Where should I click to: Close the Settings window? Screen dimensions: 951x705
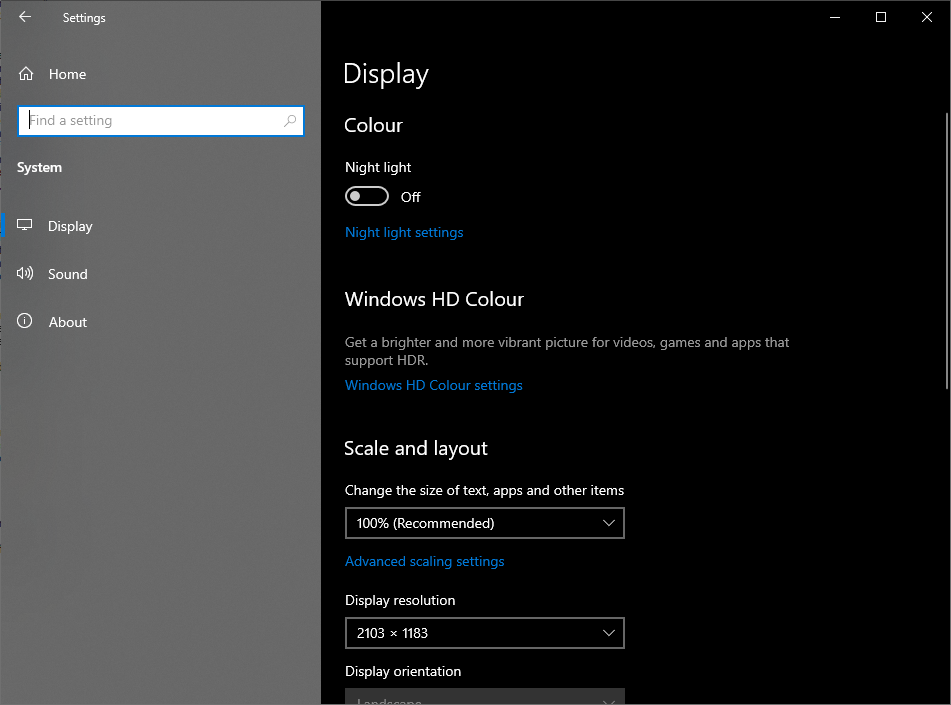[x=927, y=17]
